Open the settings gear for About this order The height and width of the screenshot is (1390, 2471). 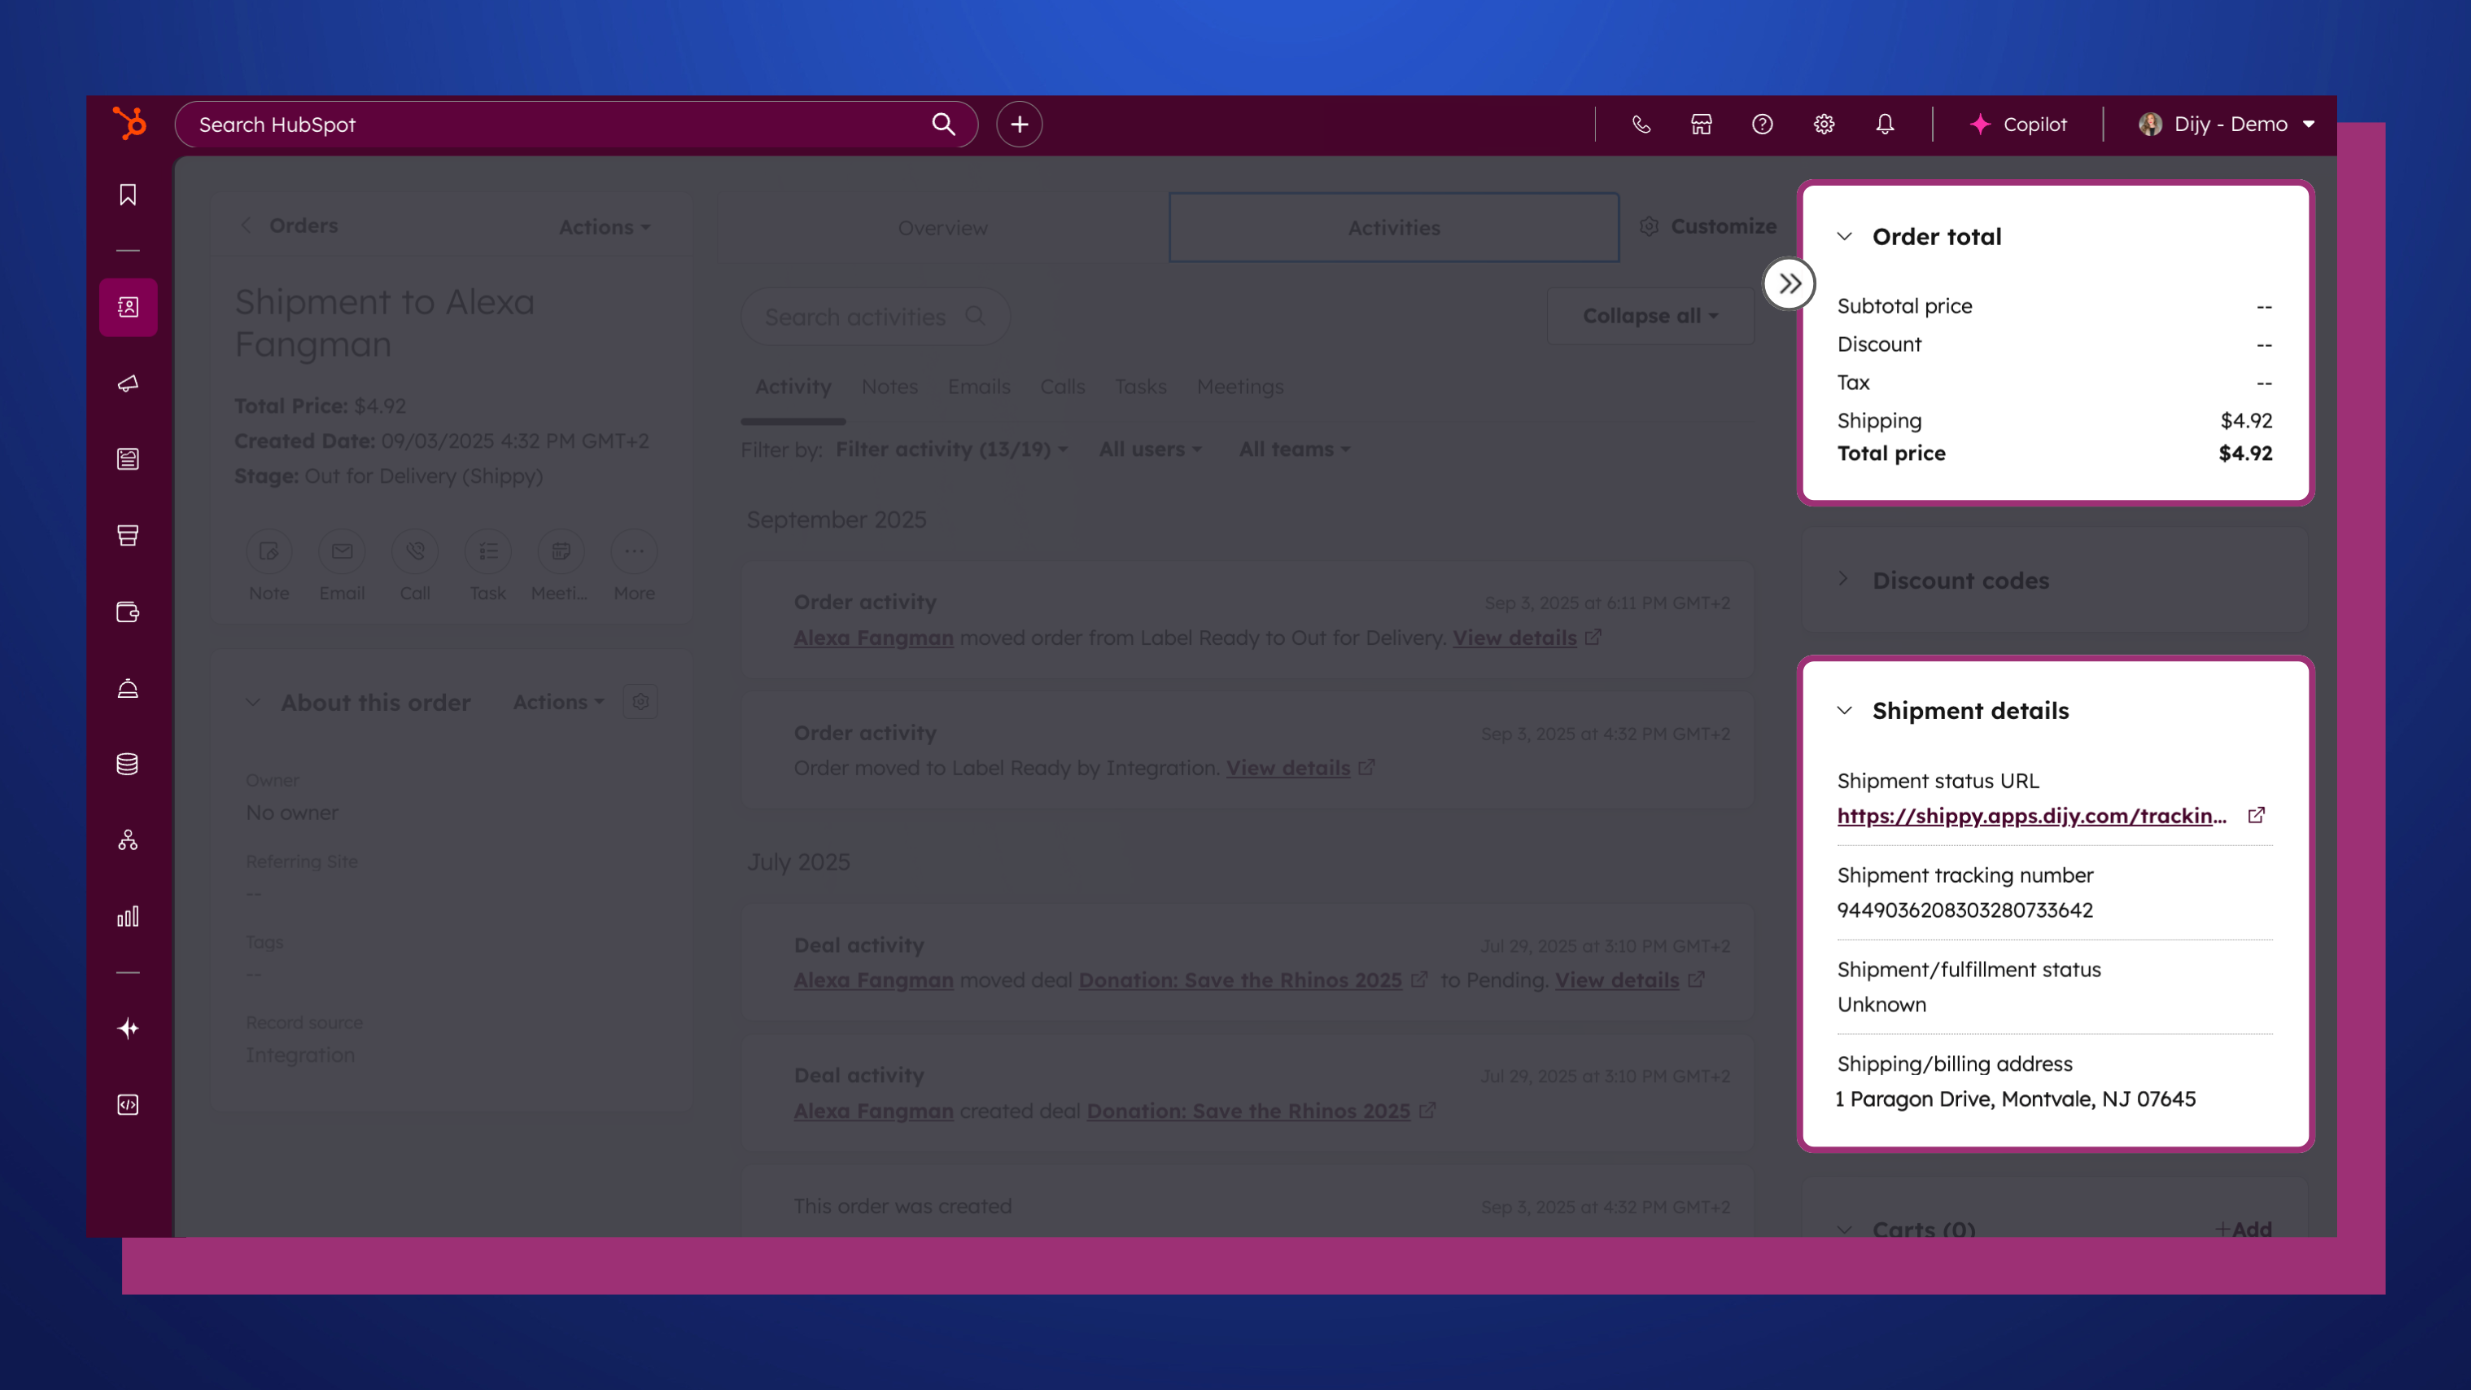641,701
